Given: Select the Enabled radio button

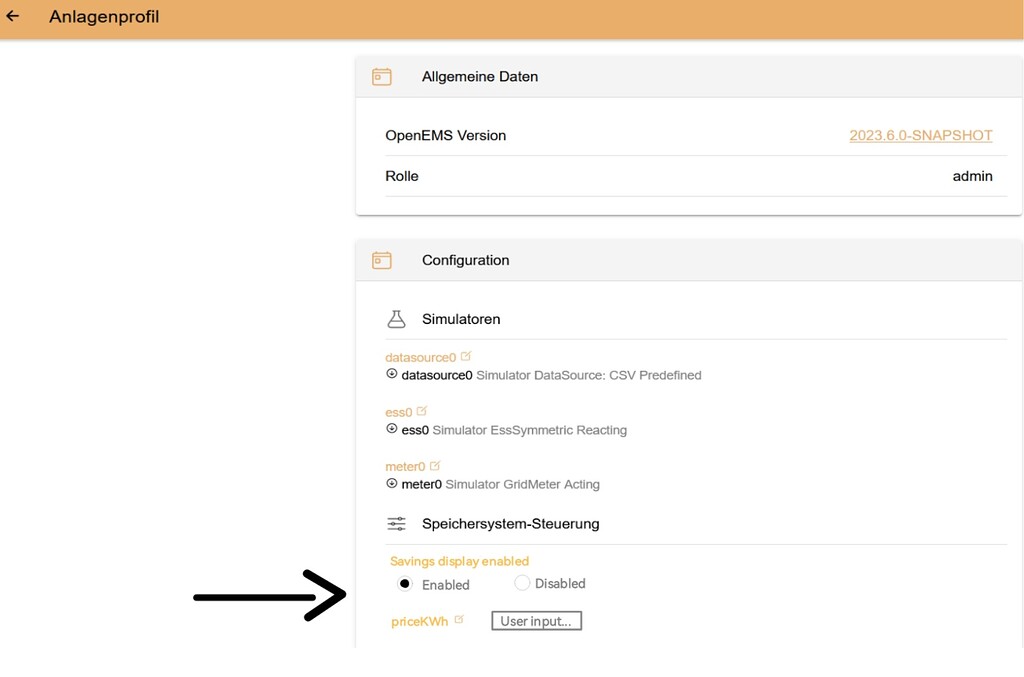Looking at the screenshot, I should pyautogui.click(x=404, y=583).
